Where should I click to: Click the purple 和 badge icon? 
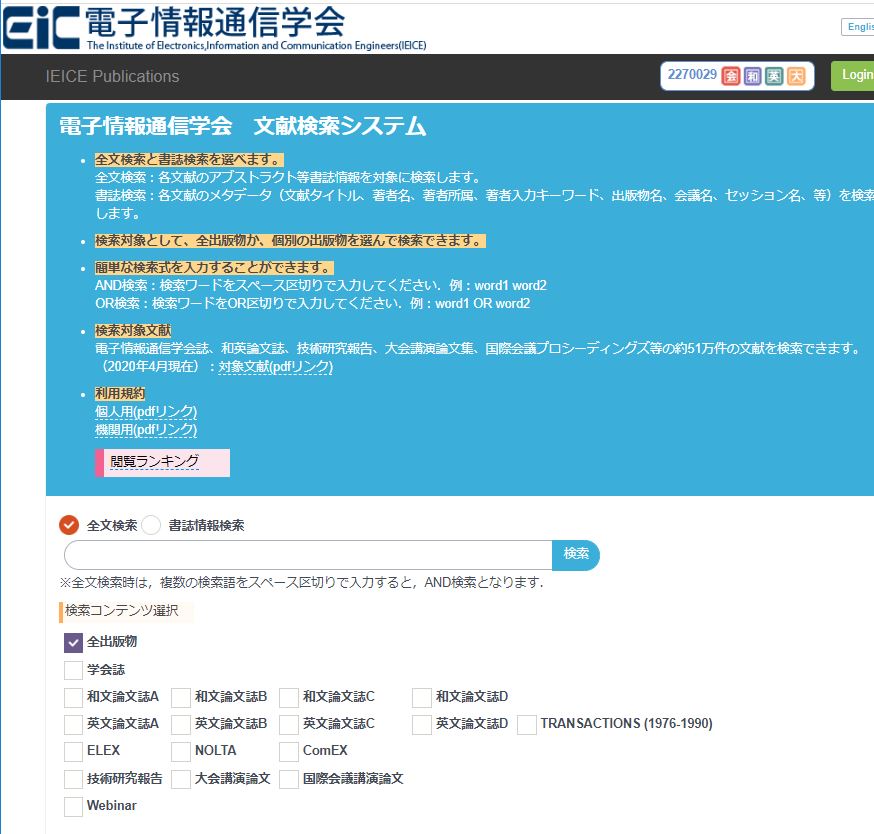point(752,76)
